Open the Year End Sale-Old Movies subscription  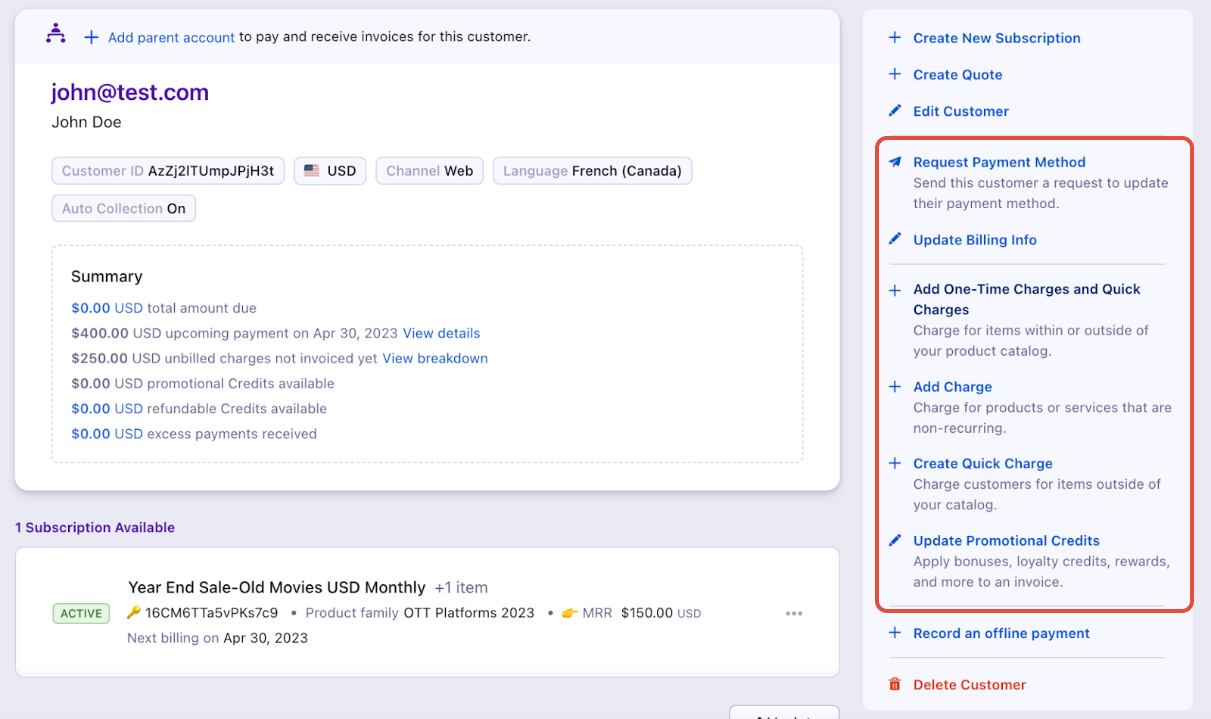coord(276,588)
